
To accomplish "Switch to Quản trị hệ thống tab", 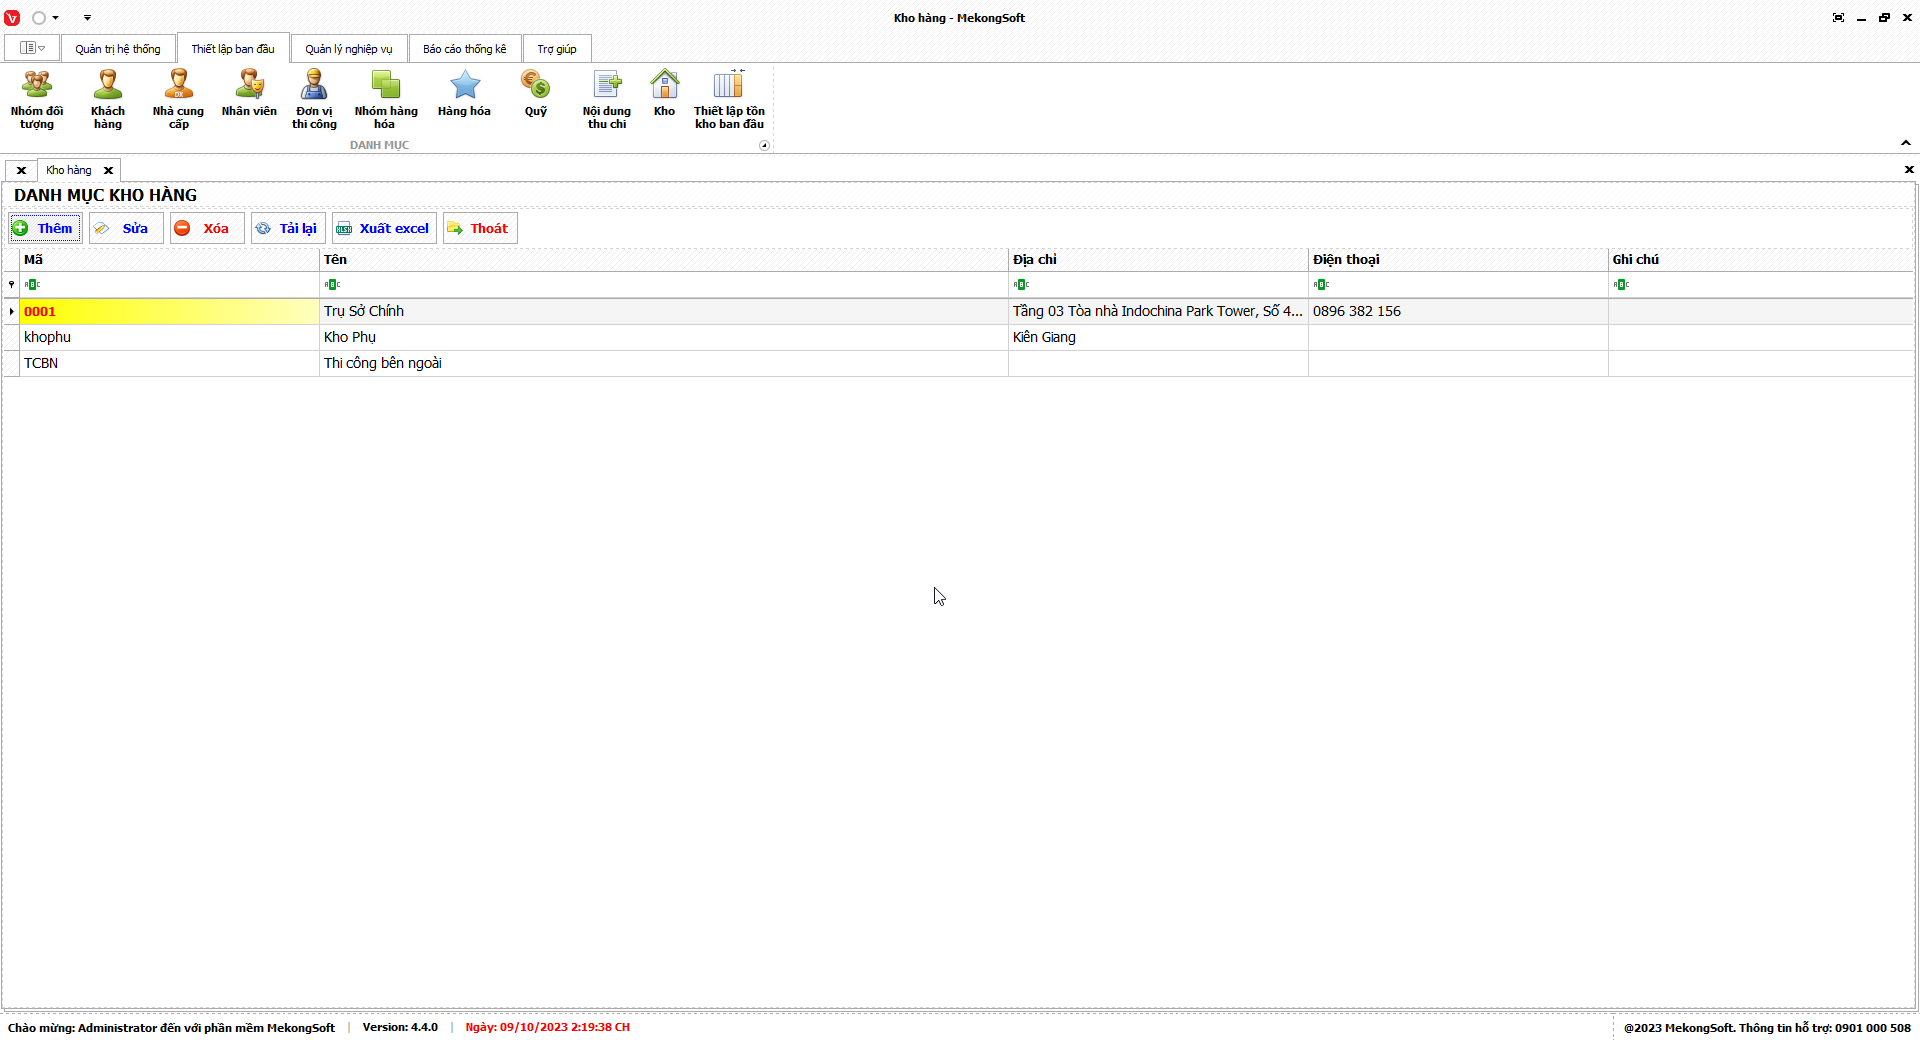I will pyautogui.click(x=118, y=49).
